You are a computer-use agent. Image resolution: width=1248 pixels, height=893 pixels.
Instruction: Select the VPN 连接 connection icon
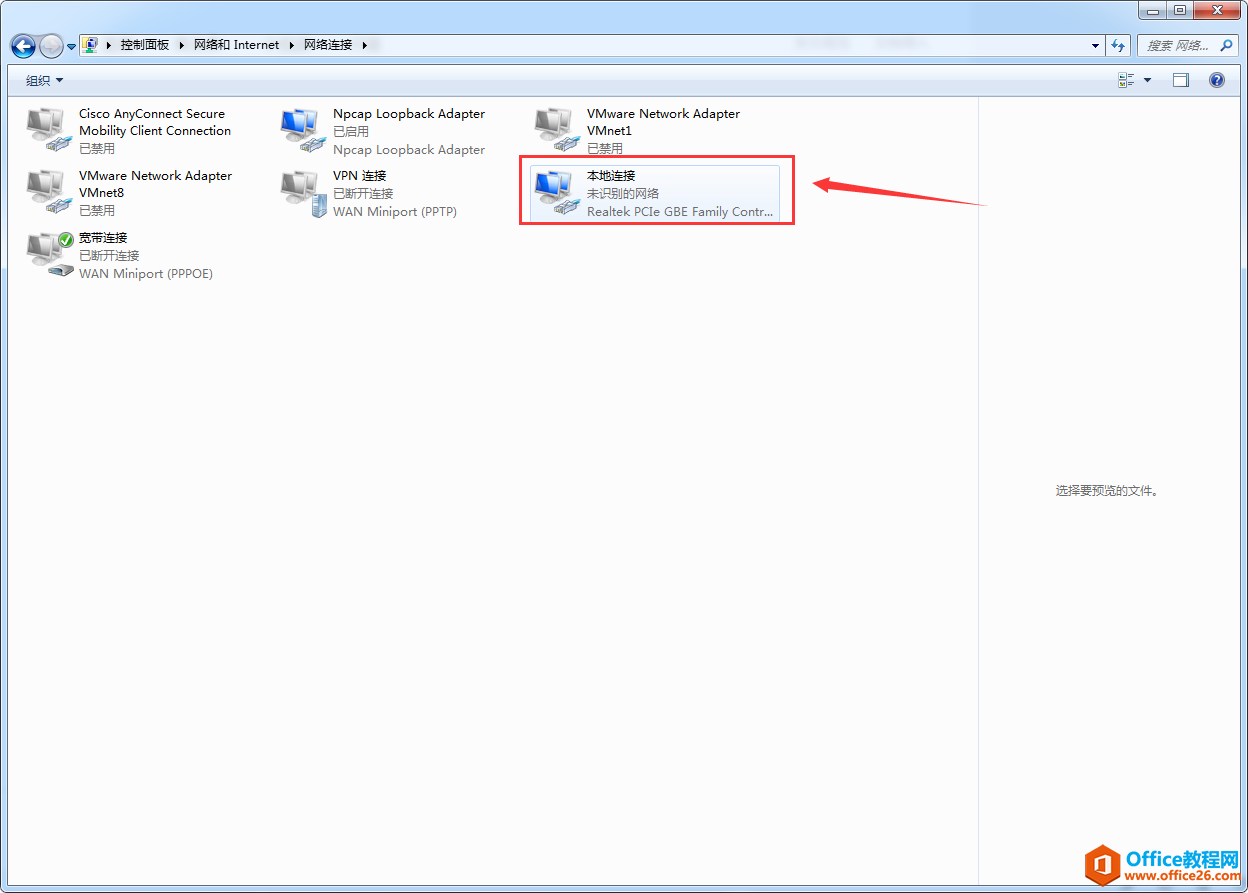[302, 192]
